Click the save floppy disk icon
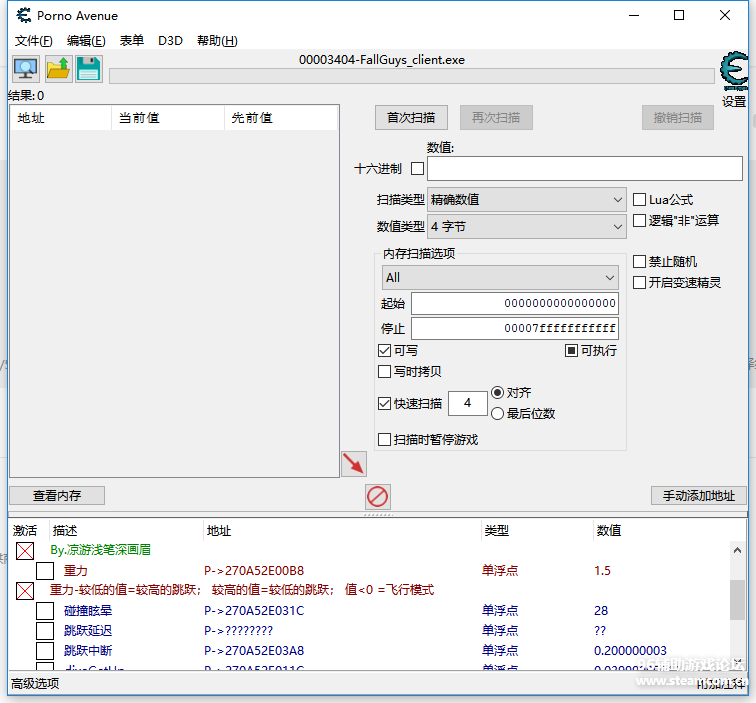756x703 pixels. click(89, 69)
